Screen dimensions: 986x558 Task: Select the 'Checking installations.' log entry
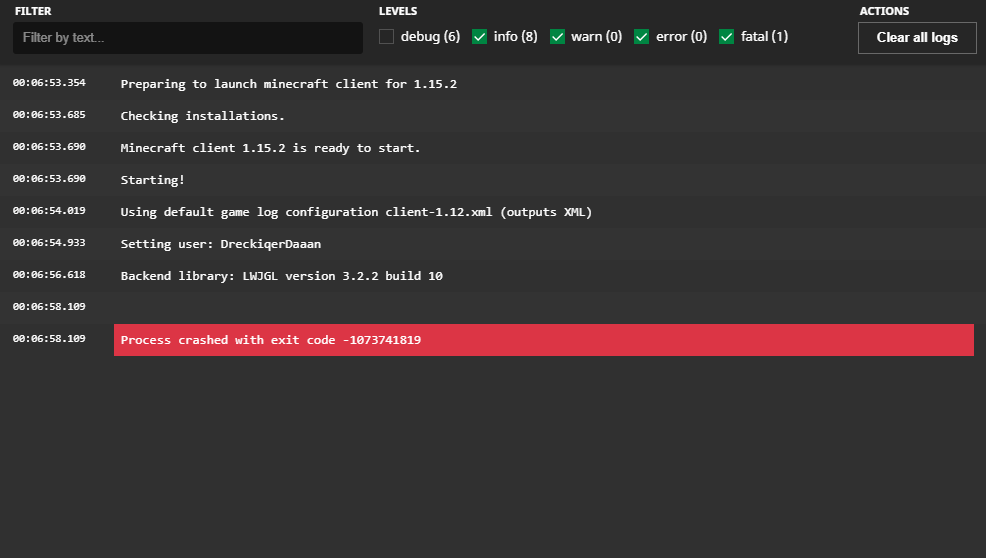tap(202, 116)
